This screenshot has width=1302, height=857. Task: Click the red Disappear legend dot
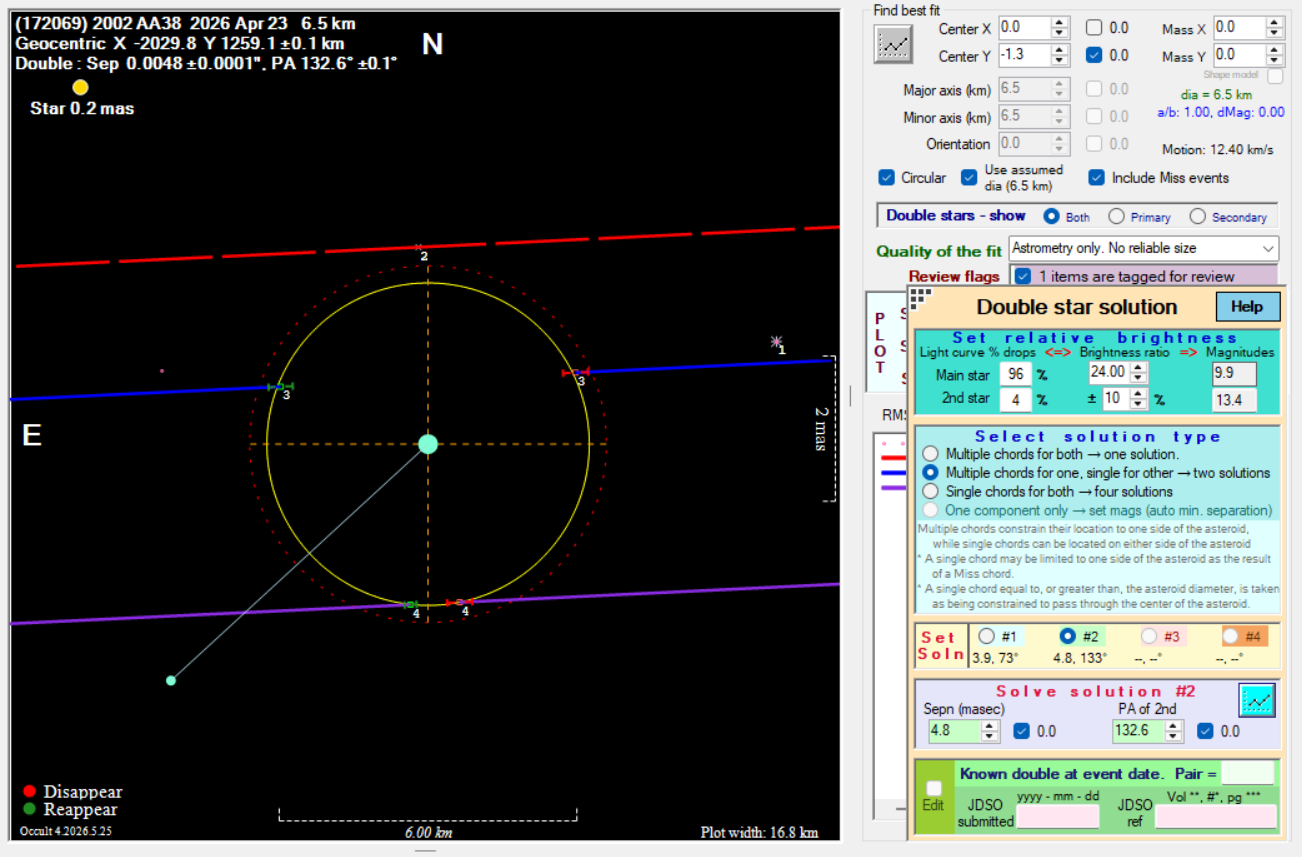[28, 792]
